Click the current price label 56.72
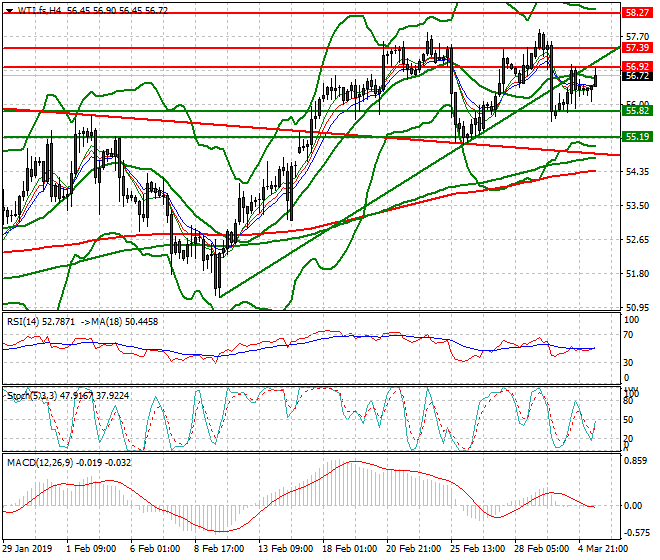 (637, 76)
